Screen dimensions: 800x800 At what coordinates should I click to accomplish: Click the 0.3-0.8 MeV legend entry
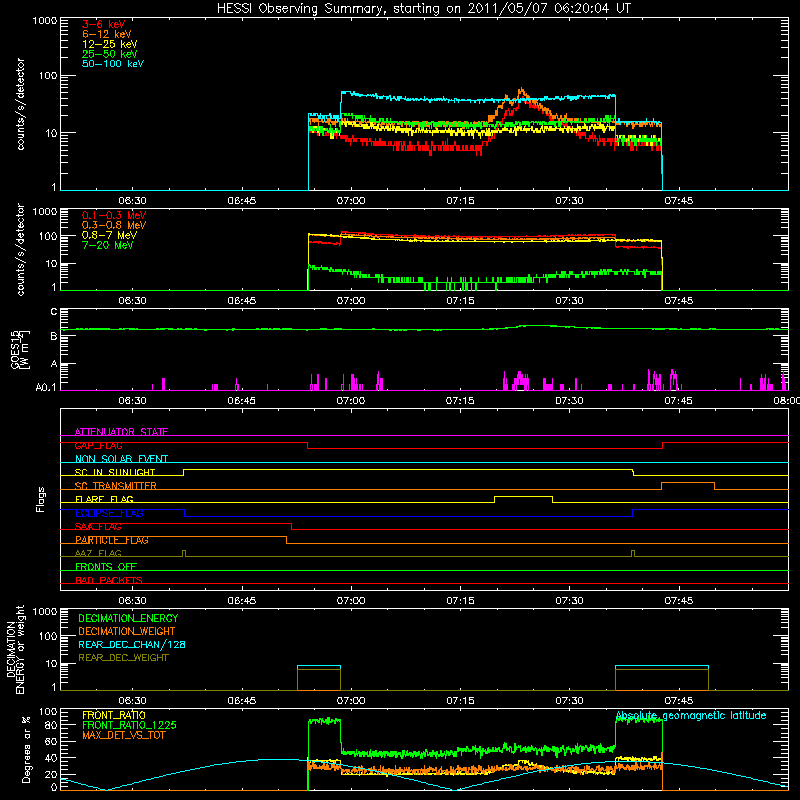(114, 225)
